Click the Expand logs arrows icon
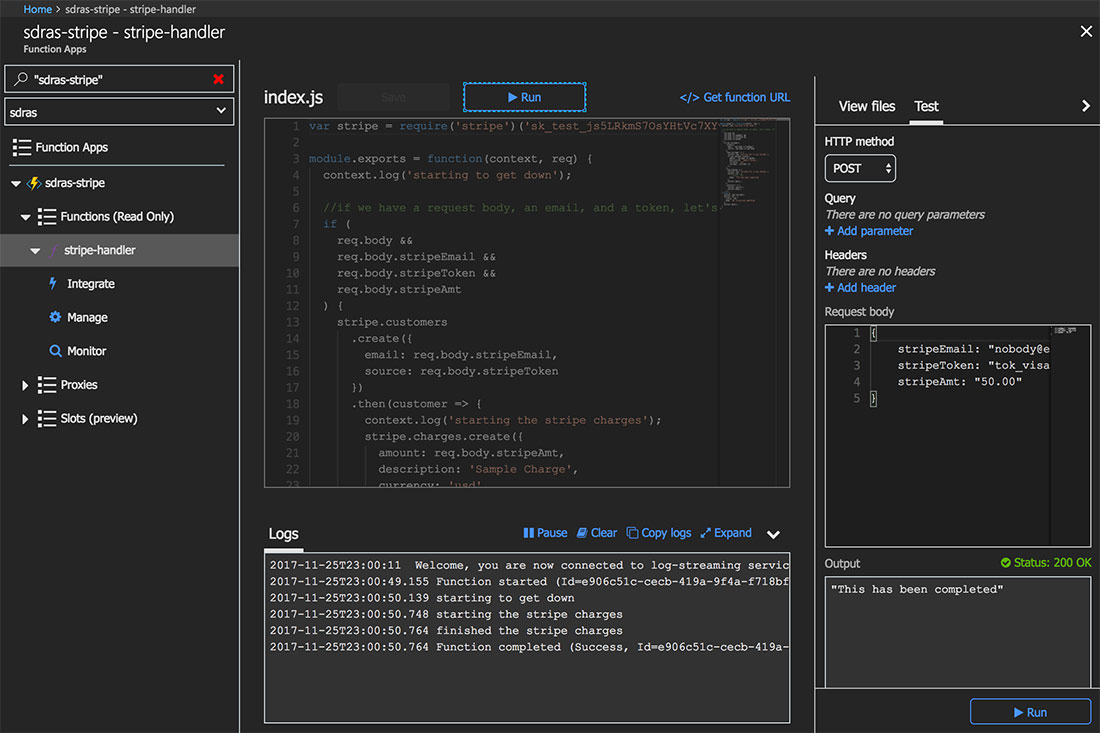 tap(706, 533)
